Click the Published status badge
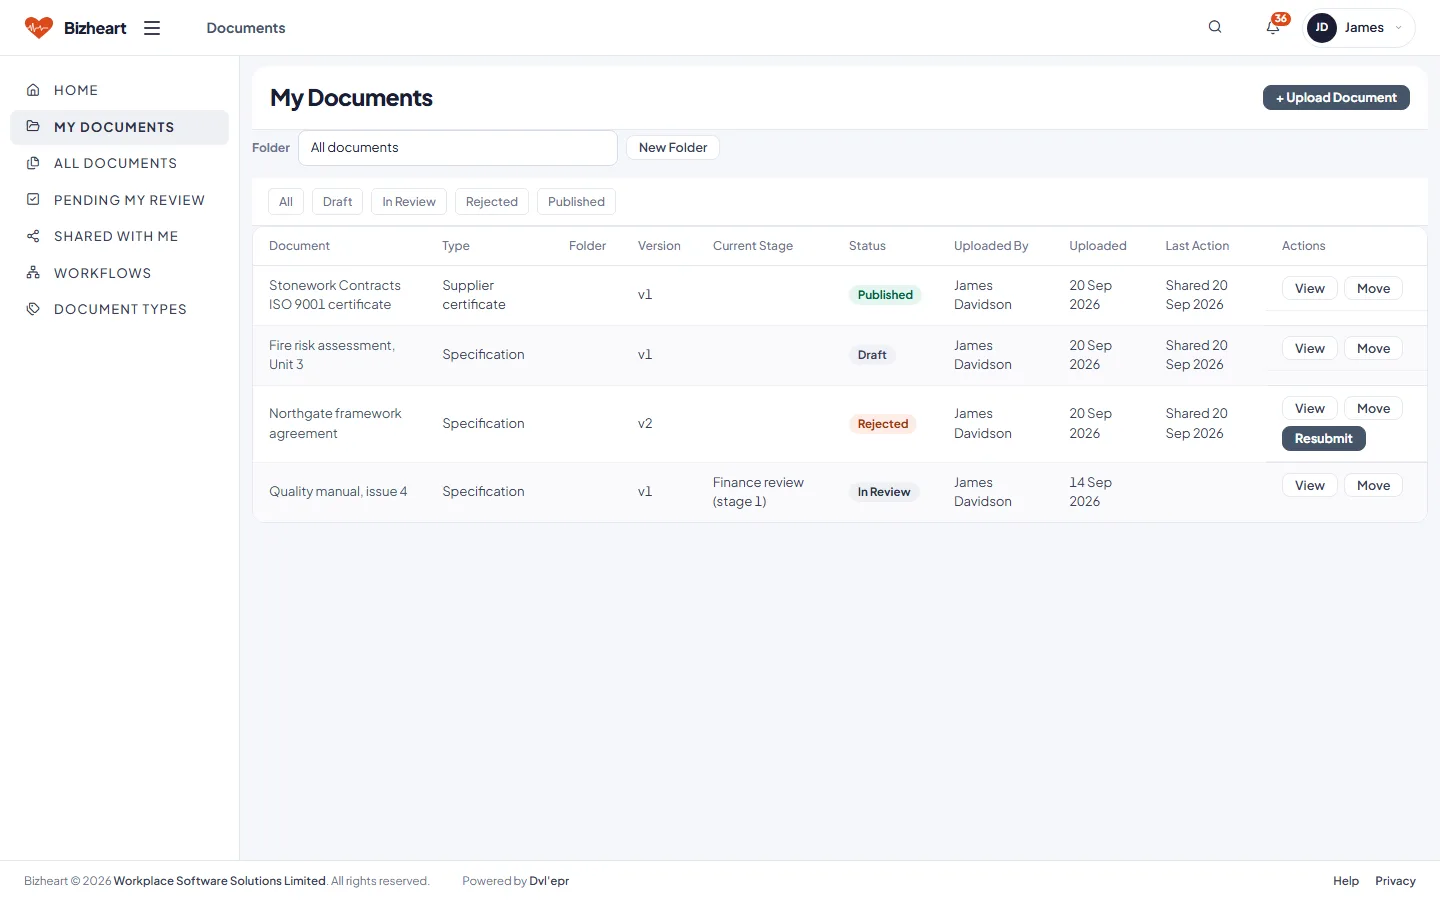This screenshot has width=1440, height=900. point(885,295)
